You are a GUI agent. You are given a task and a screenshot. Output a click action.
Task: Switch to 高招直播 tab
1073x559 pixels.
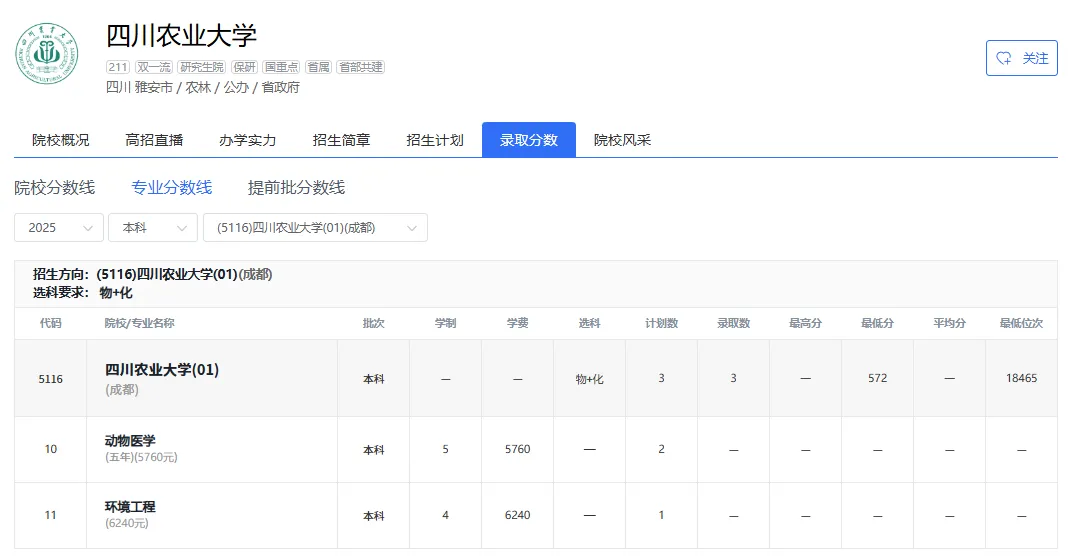click(154, 140)
